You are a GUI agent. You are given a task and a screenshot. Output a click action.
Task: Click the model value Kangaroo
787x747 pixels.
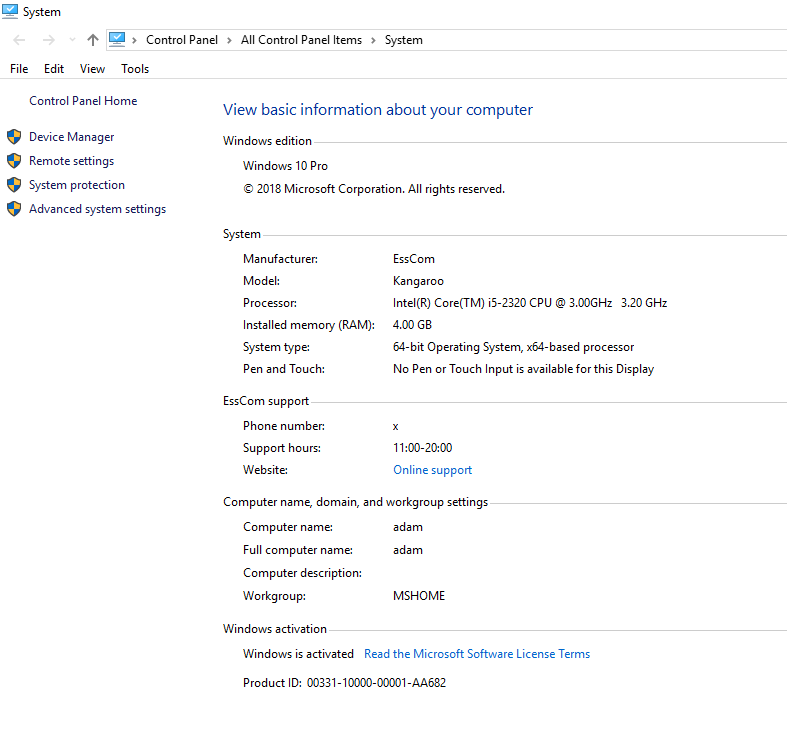click(x=418, y=281)
